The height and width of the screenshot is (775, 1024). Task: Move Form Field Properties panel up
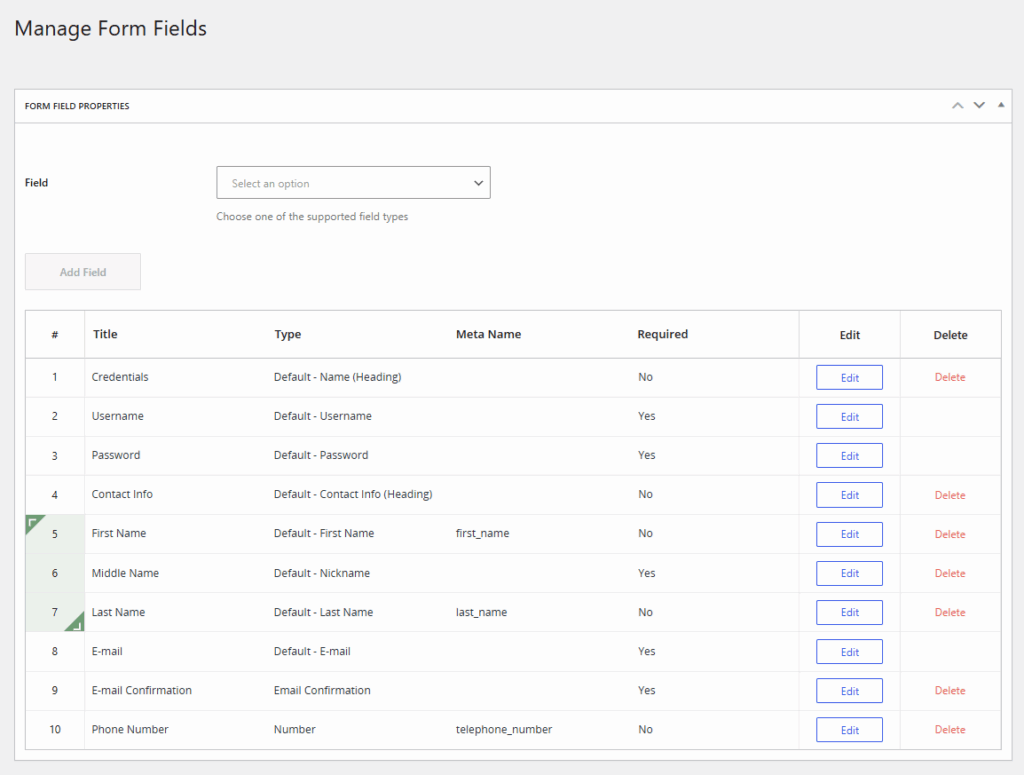point(957,105)
